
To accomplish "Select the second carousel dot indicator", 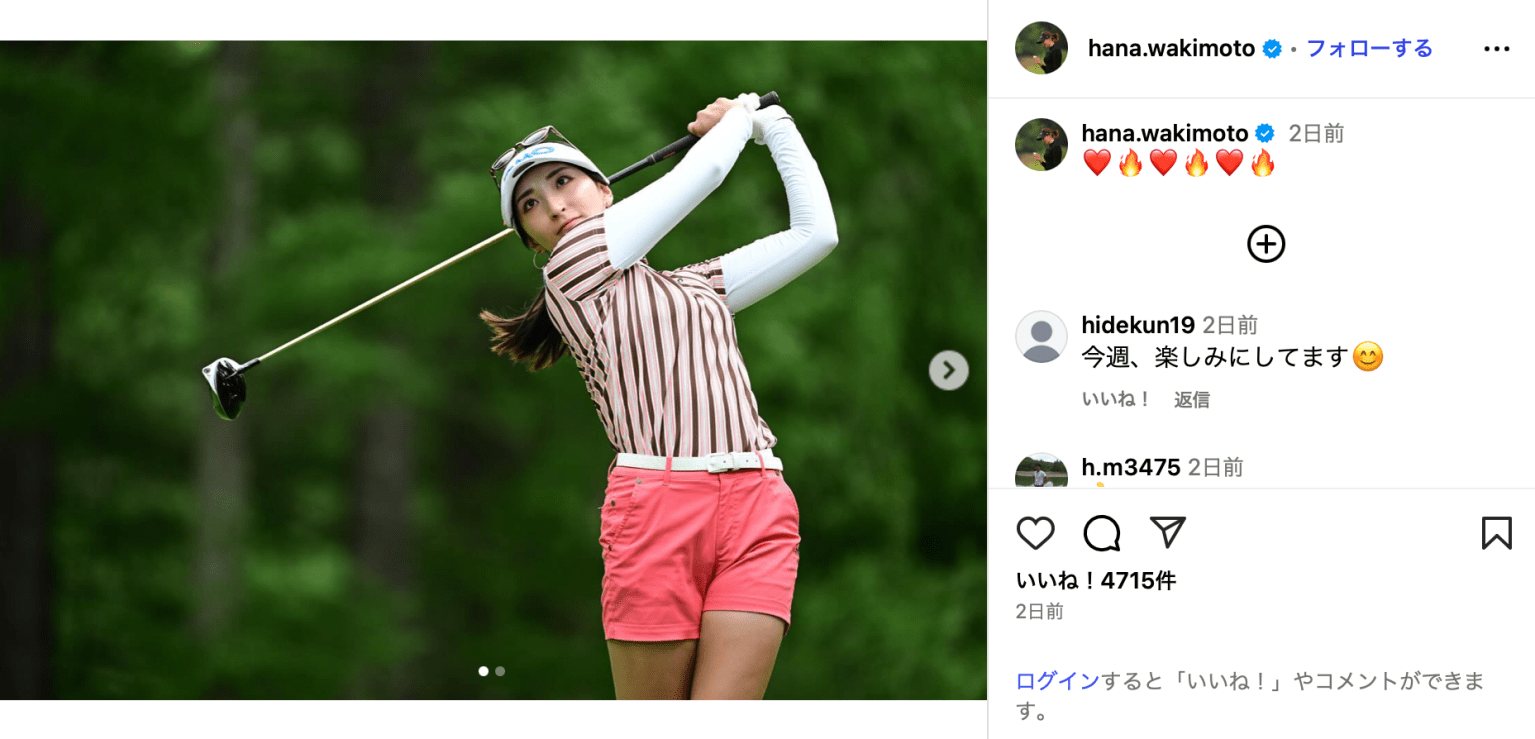I will [x=500, y=671].
